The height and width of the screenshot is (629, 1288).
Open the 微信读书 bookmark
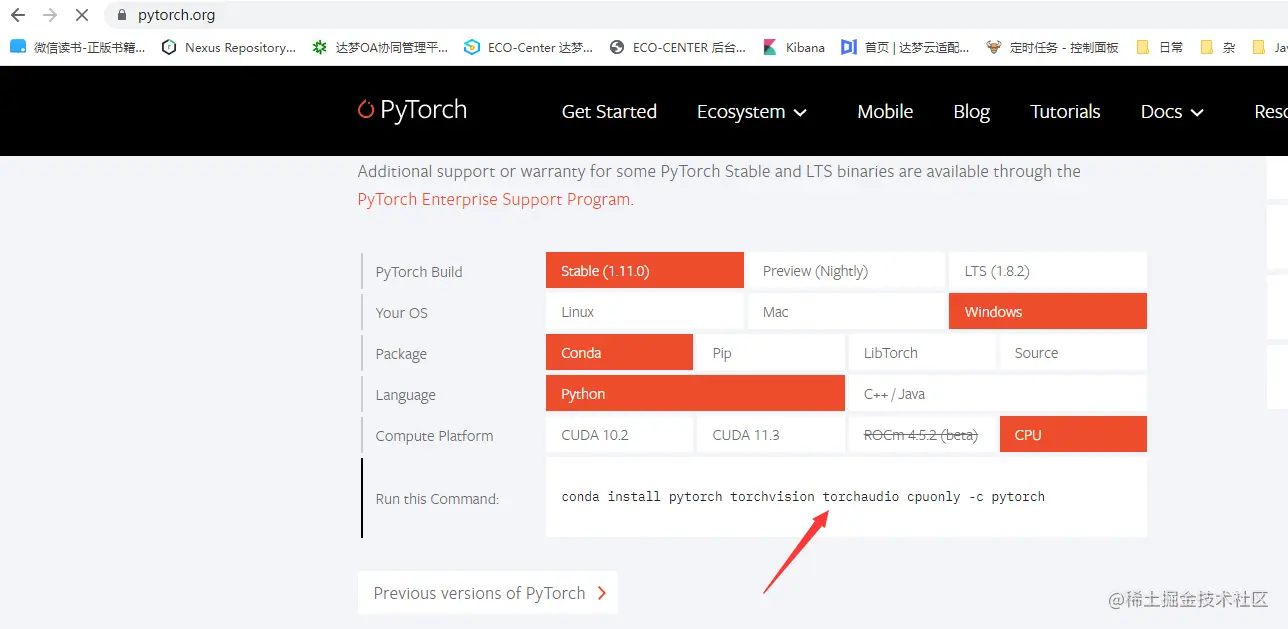click(x=78, y=47)
